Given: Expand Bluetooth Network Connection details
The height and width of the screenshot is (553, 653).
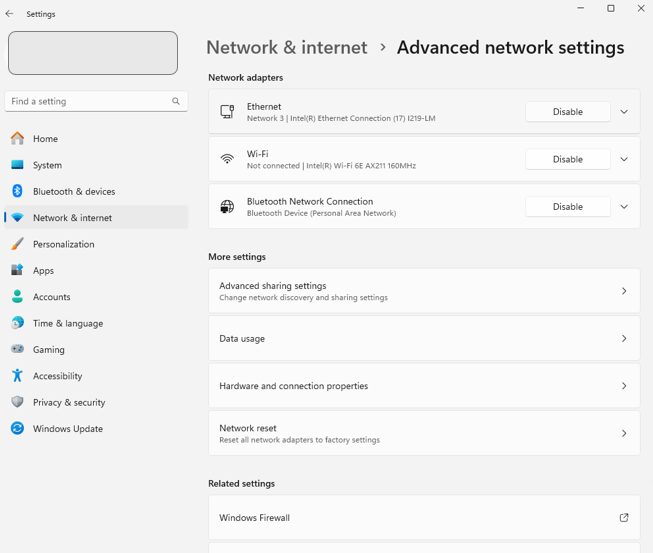Looking at the screenshot, I should (x=624, y=207).
